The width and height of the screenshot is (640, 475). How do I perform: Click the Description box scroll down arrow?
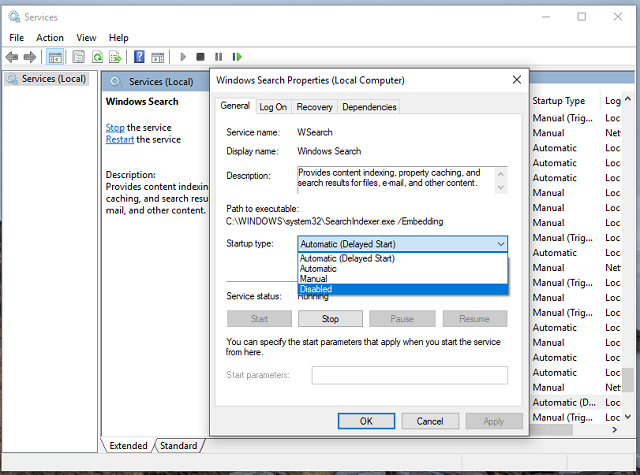click(x=501, y=187)
